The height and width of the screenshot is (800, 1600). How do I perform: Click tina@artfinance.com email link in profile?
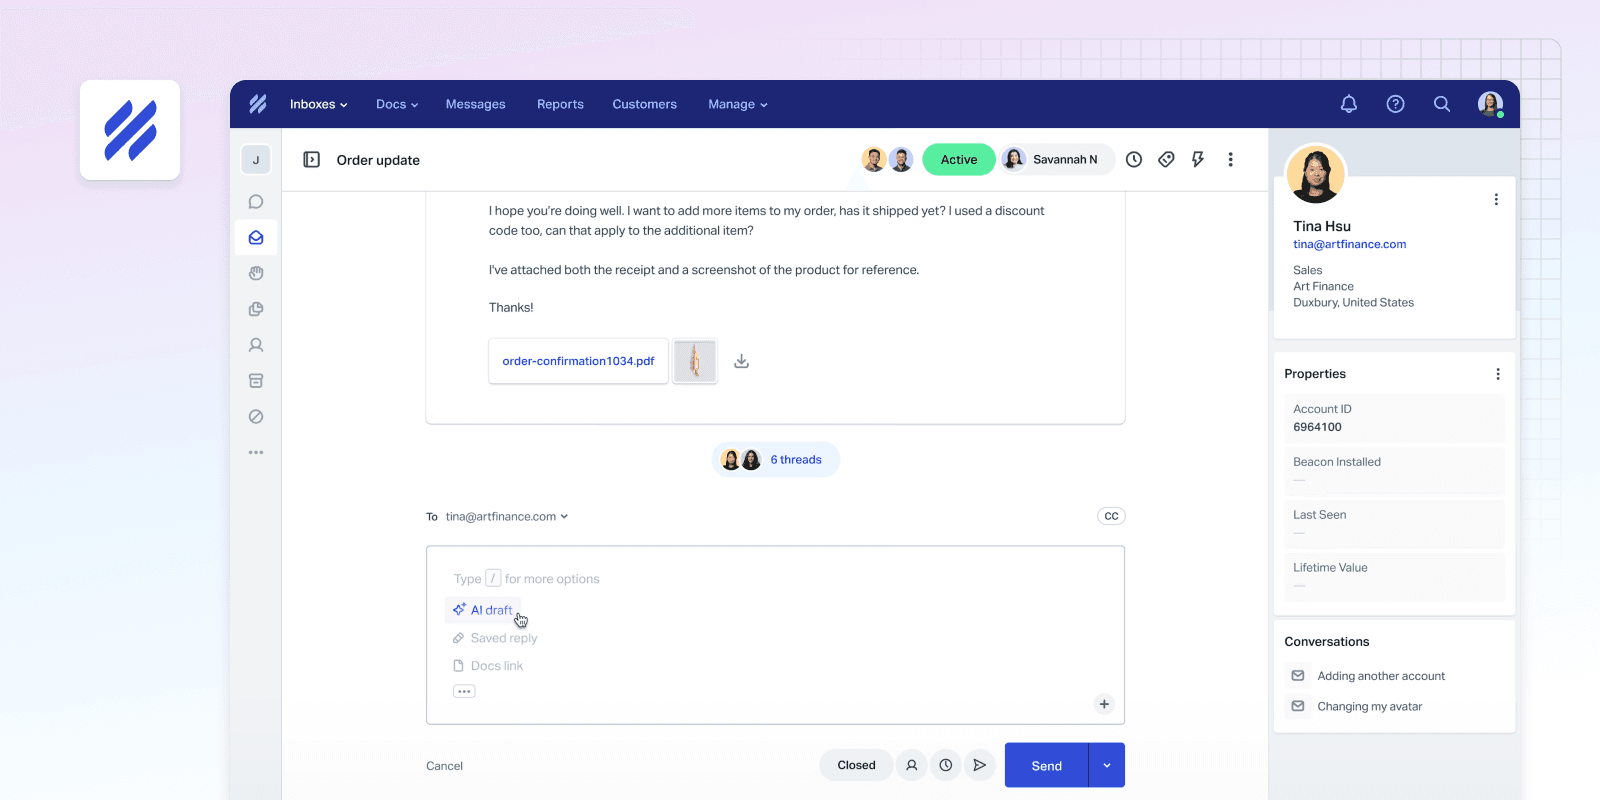(x=1349, y=244)
